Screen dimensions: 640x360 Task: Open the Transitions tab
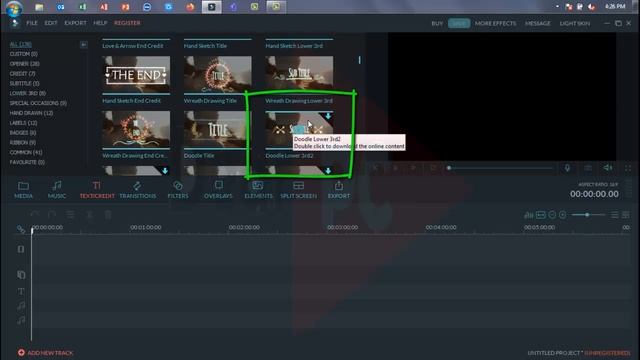pos(138,190)
